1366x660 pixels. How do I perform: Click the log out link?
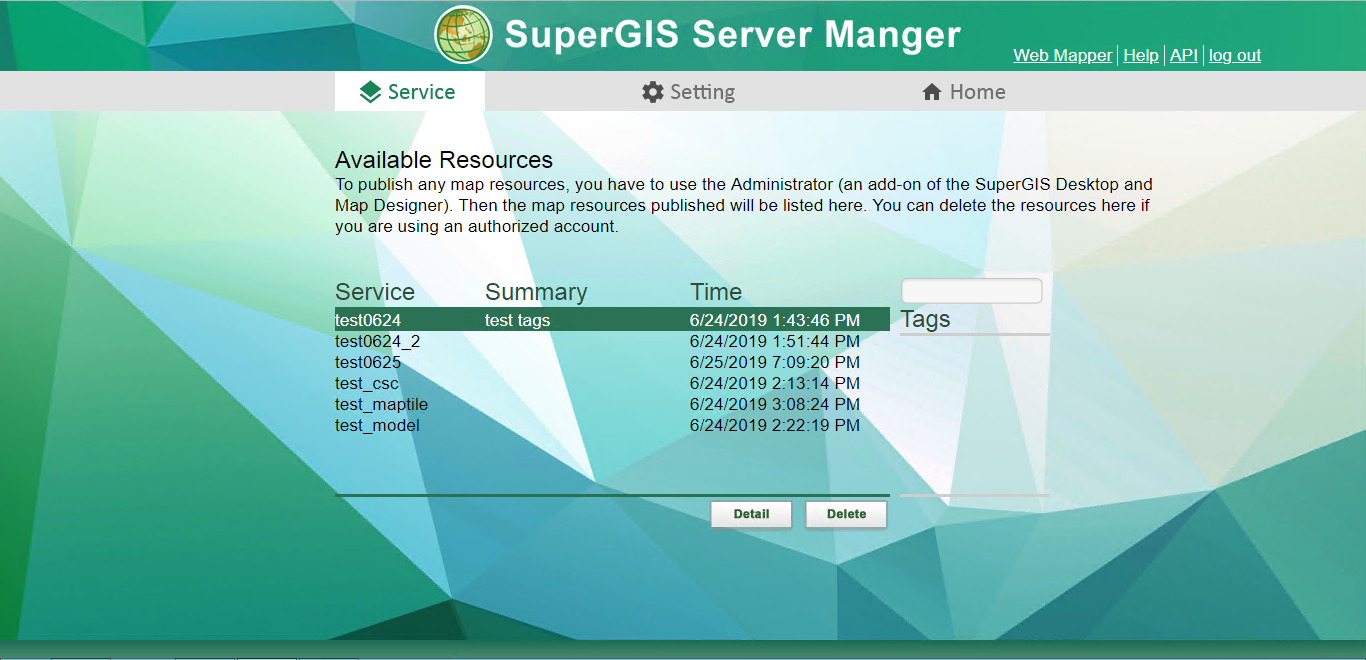[x=1235, y=55]
